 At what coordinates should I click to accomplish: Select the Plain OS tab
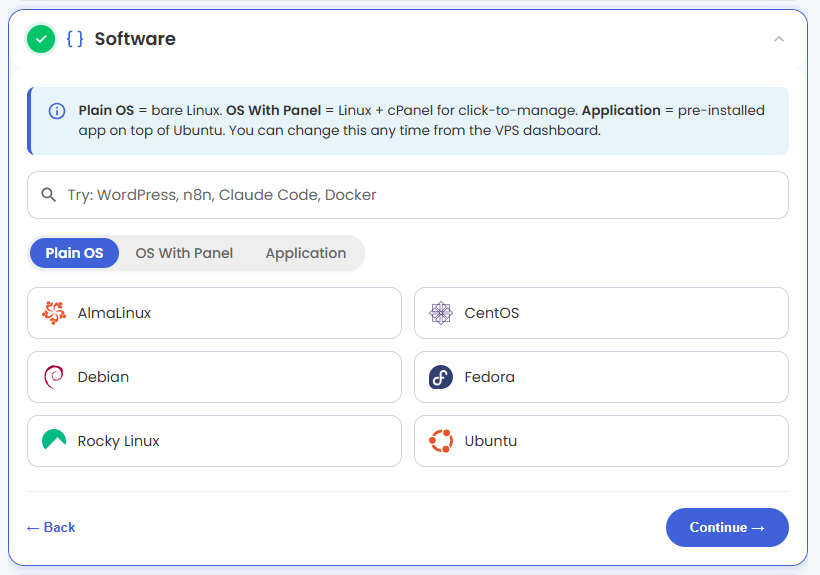click(x=74, y=253)
